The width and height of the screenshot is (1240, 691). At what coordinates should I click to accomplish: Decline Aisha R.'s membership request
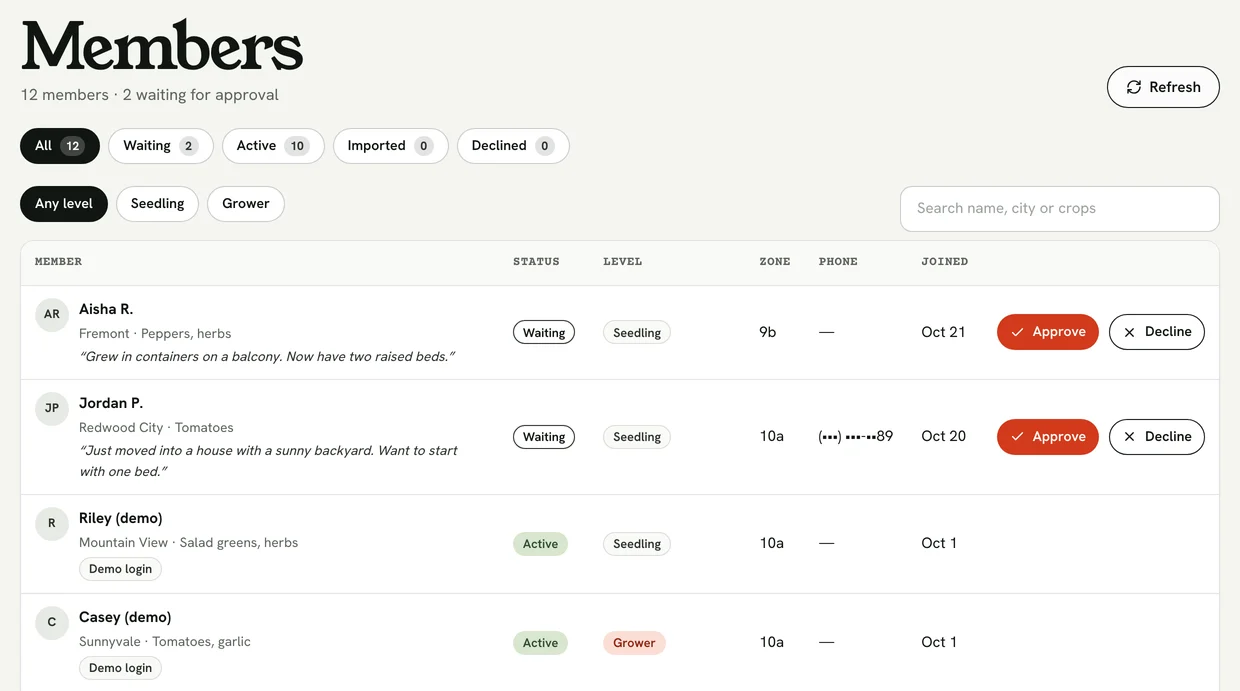[x=1157, y=332]
